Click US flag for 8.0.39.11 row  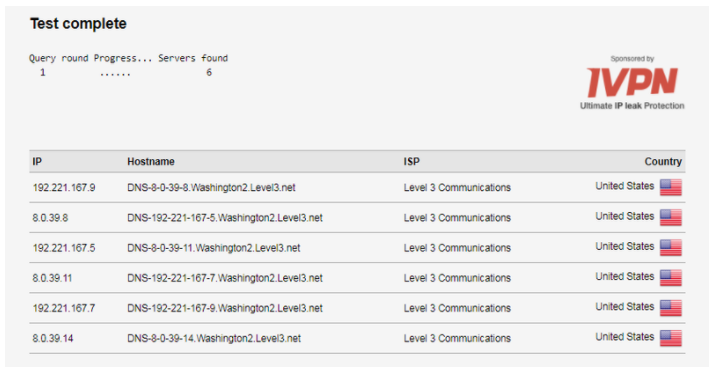671,278
